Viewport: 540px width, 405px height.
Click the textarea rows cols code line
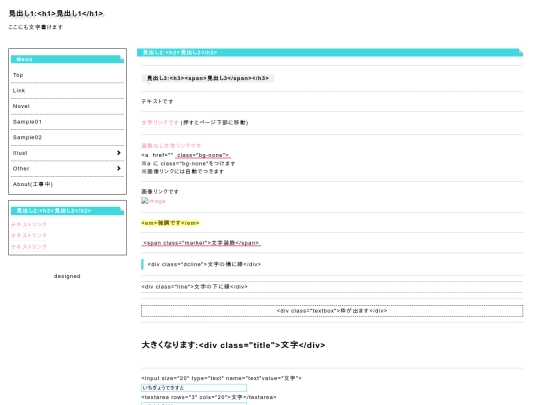[209, 397]
